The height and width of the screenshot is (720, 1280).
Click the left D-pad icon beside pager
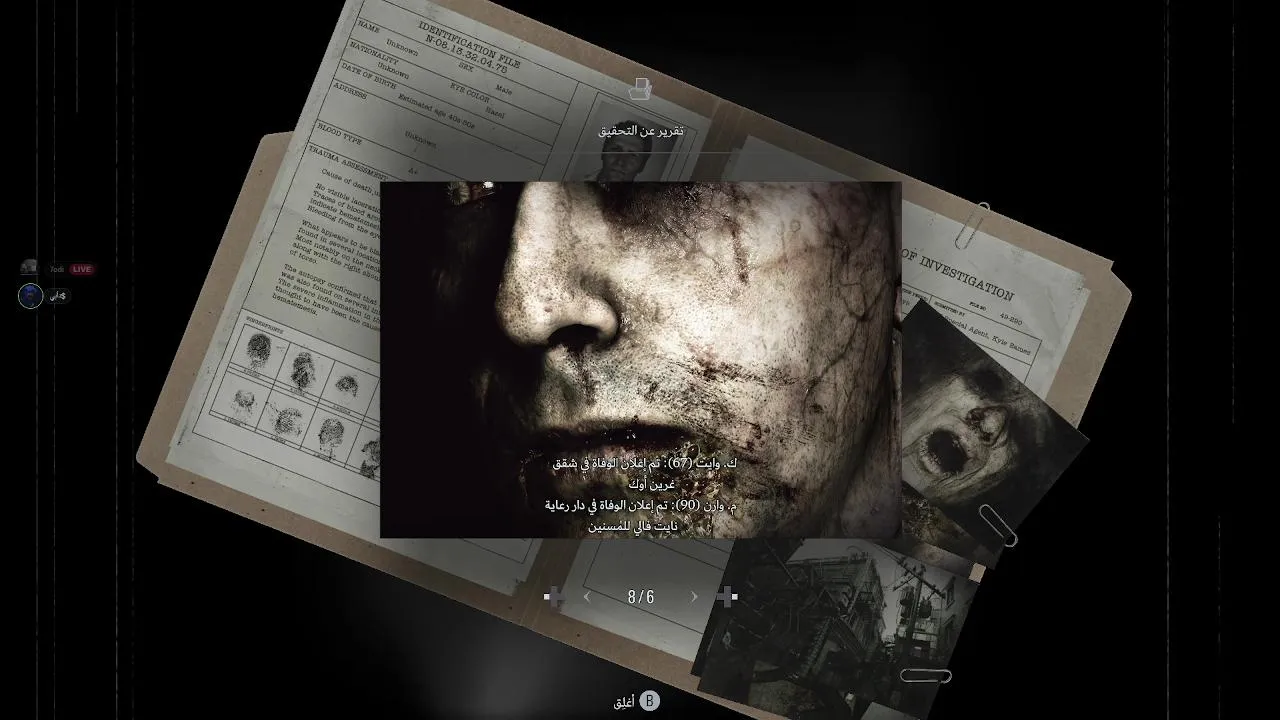click(553, 597)
